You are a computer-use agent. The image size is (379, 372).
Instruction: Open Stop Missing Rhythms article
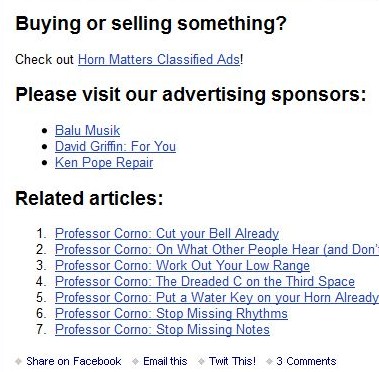171,313
